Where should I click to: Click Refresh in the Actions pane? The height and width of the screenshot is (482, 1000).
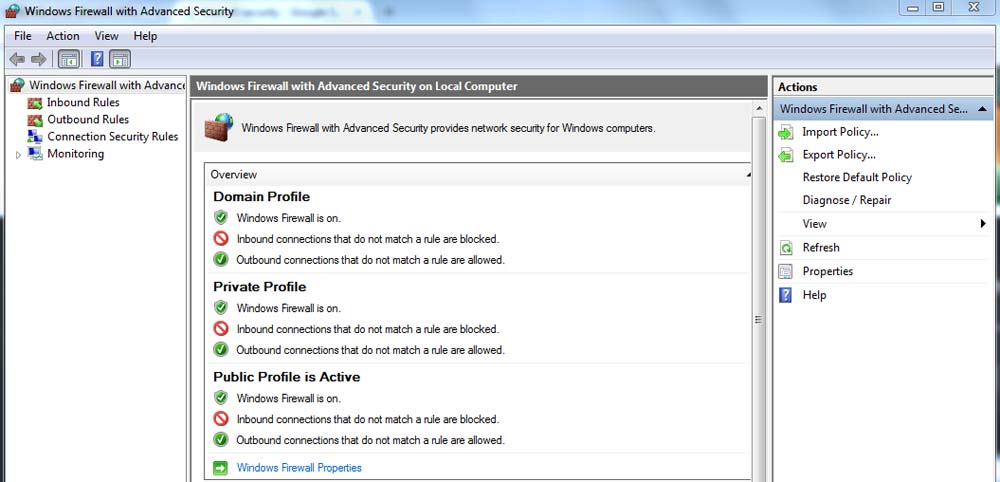pos(821,248)
